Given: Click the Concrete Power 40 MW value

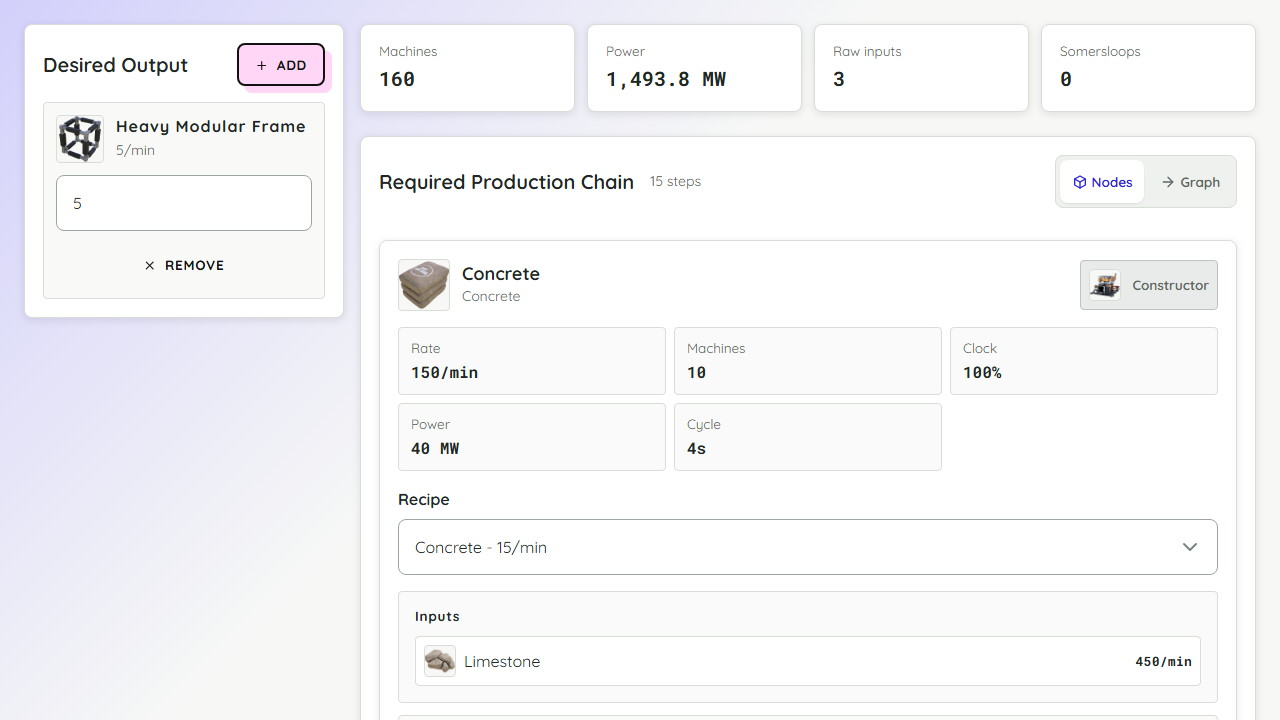Looking at the screenshot, I should tap(435, 448).
